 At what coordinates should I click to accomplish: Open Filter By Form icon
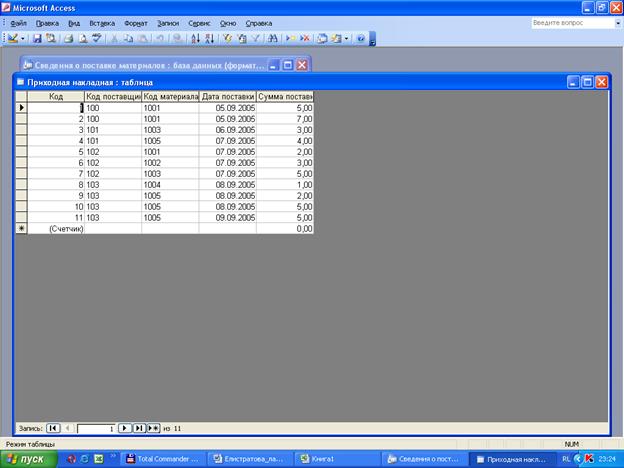click(242, 39)
